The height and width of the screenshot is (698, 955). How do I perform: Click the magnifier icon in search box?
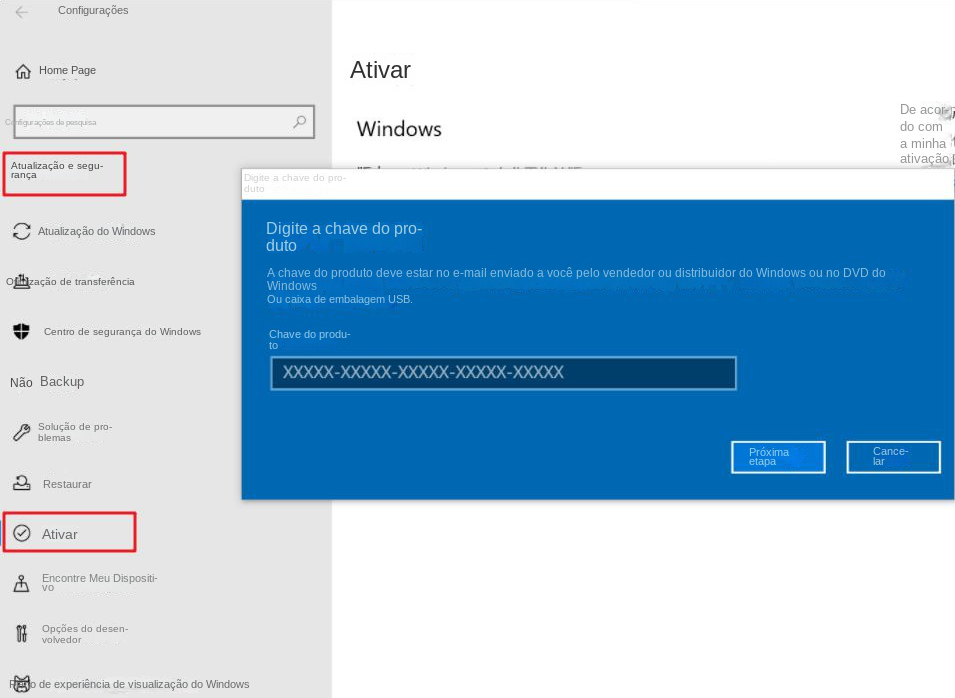coord(299,122)
